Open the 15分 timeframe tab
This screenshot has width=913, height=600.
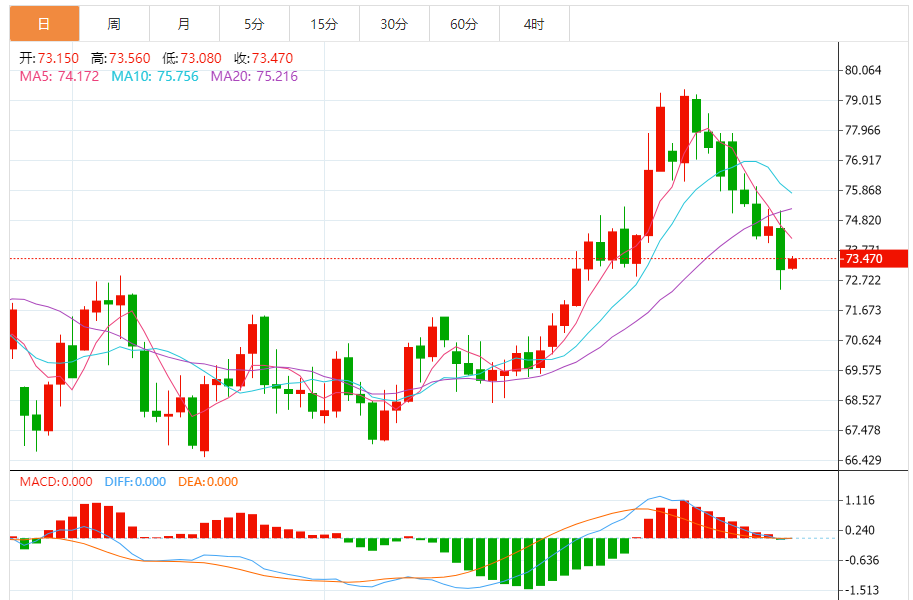point(324,24)
